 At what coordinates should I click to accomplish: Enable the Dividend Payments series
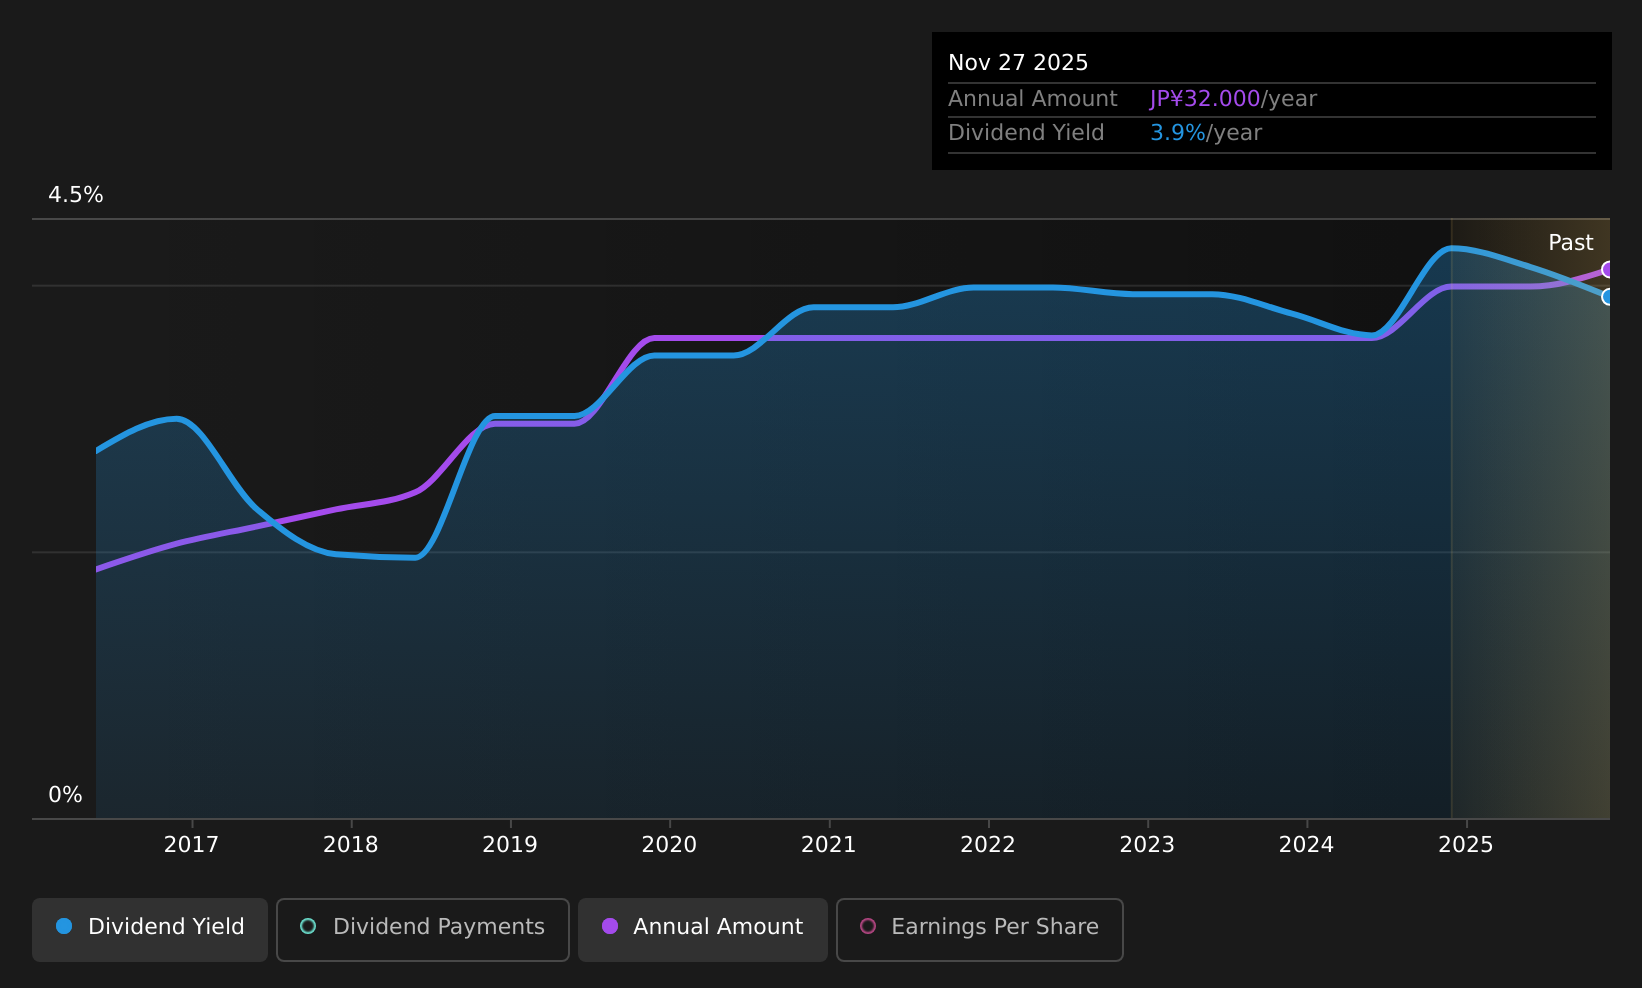pyautogui.click(x=423, y=930)
